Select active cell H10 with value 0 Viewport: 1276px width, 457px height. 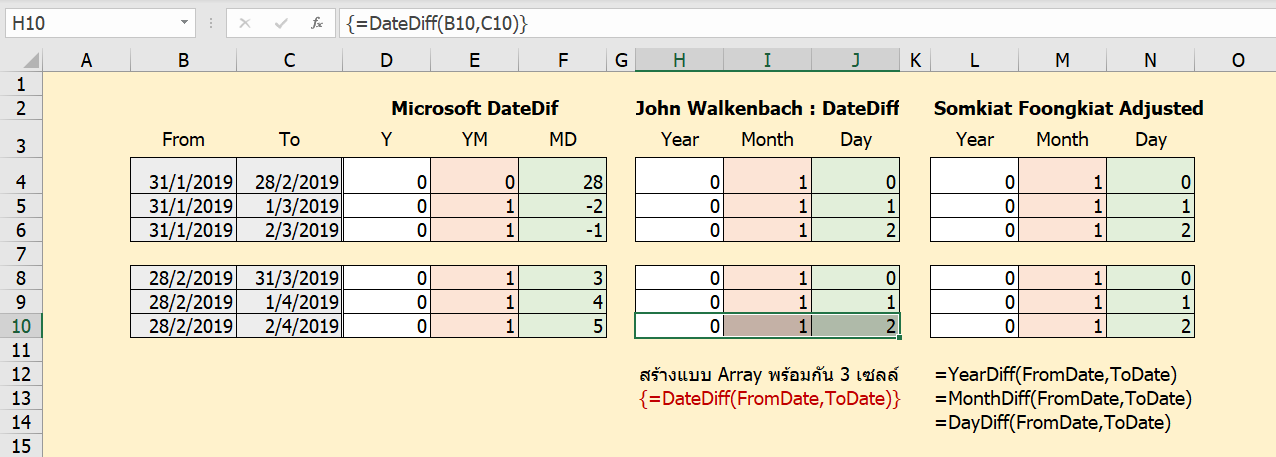(x=680, y=325)
